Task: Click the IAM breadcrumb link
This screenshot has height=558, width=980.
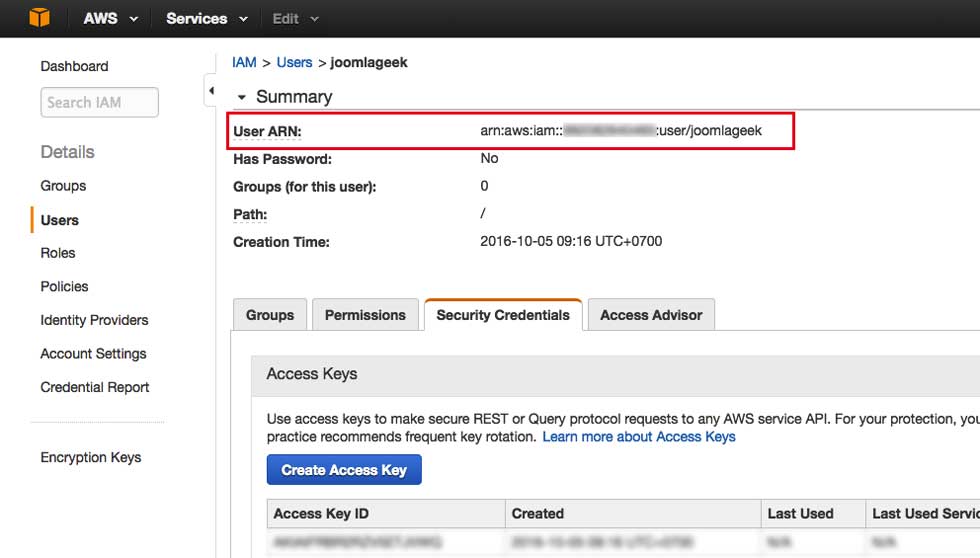Action: 244,62
